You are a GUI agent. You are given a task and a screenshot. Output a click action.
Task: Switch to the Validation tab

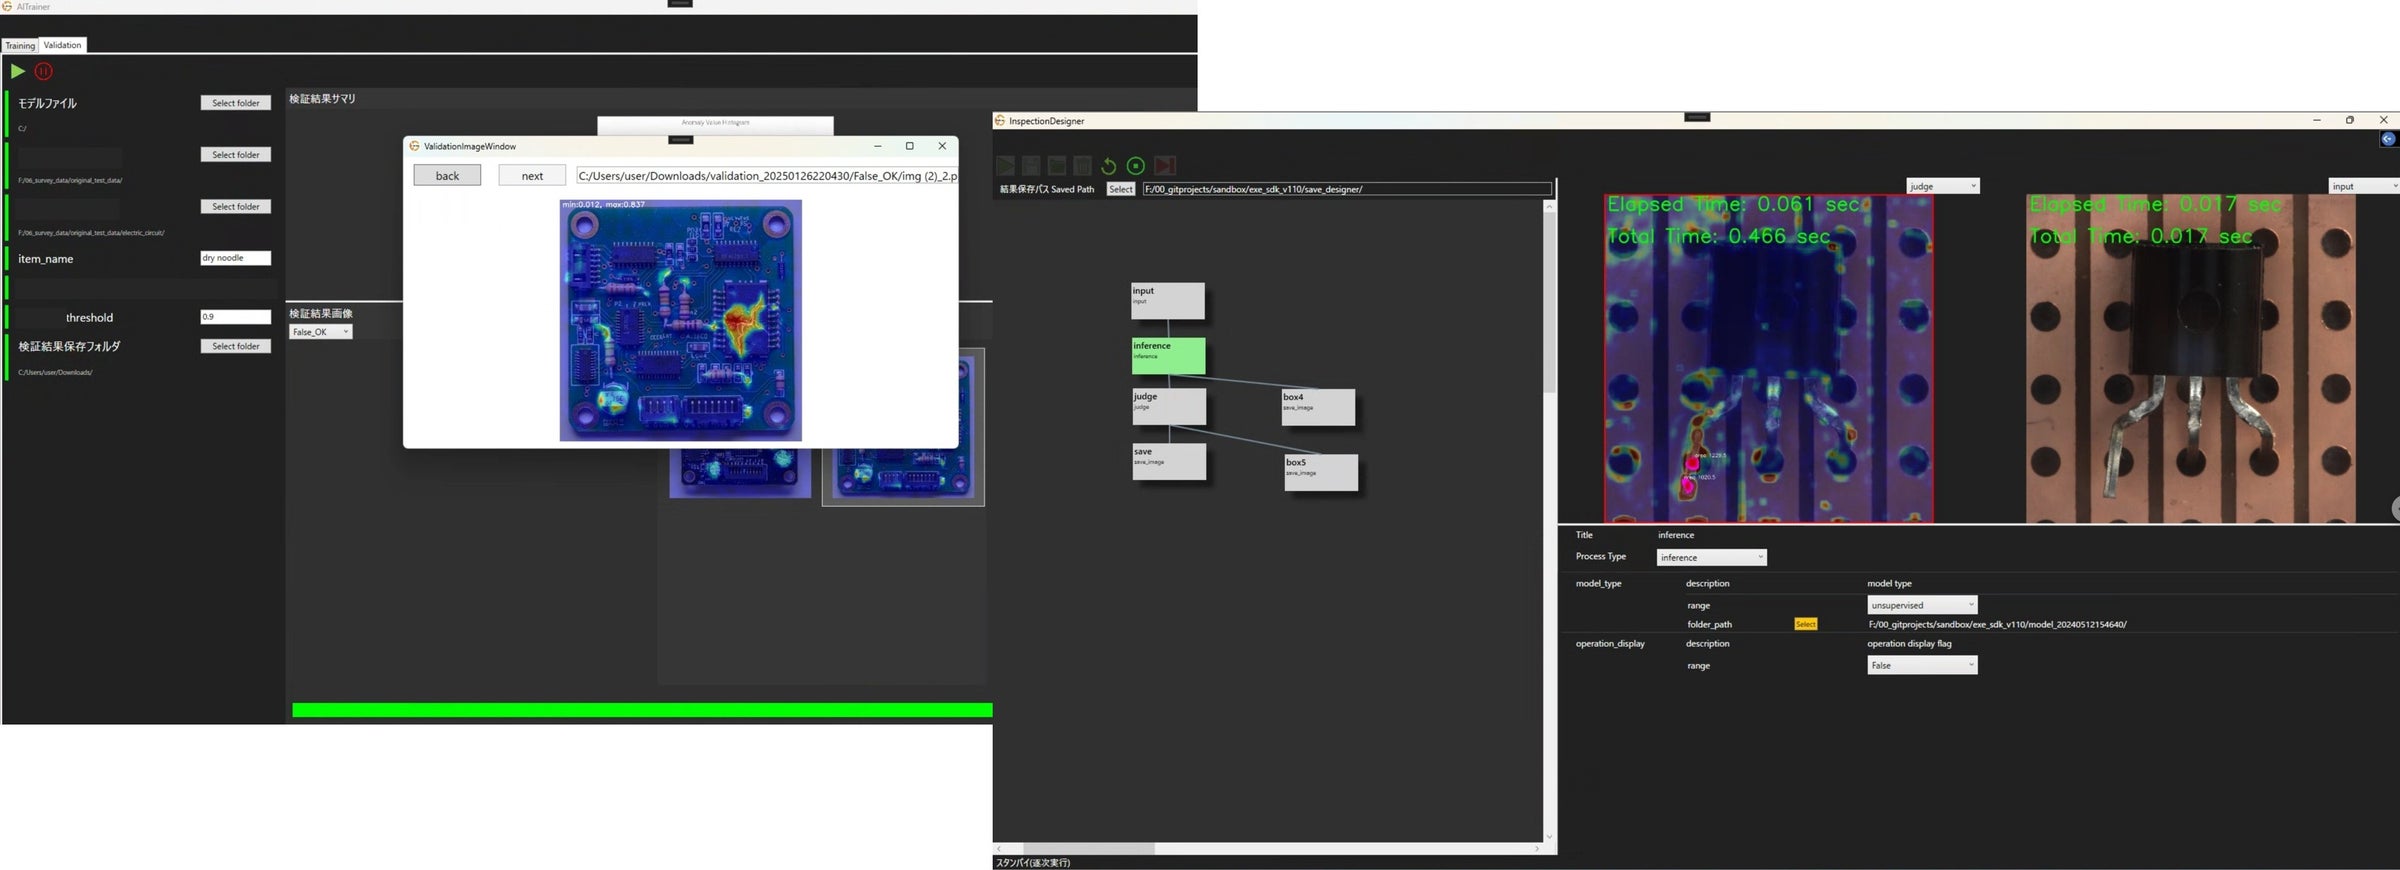pyautogui.click(x=62, y=45)
